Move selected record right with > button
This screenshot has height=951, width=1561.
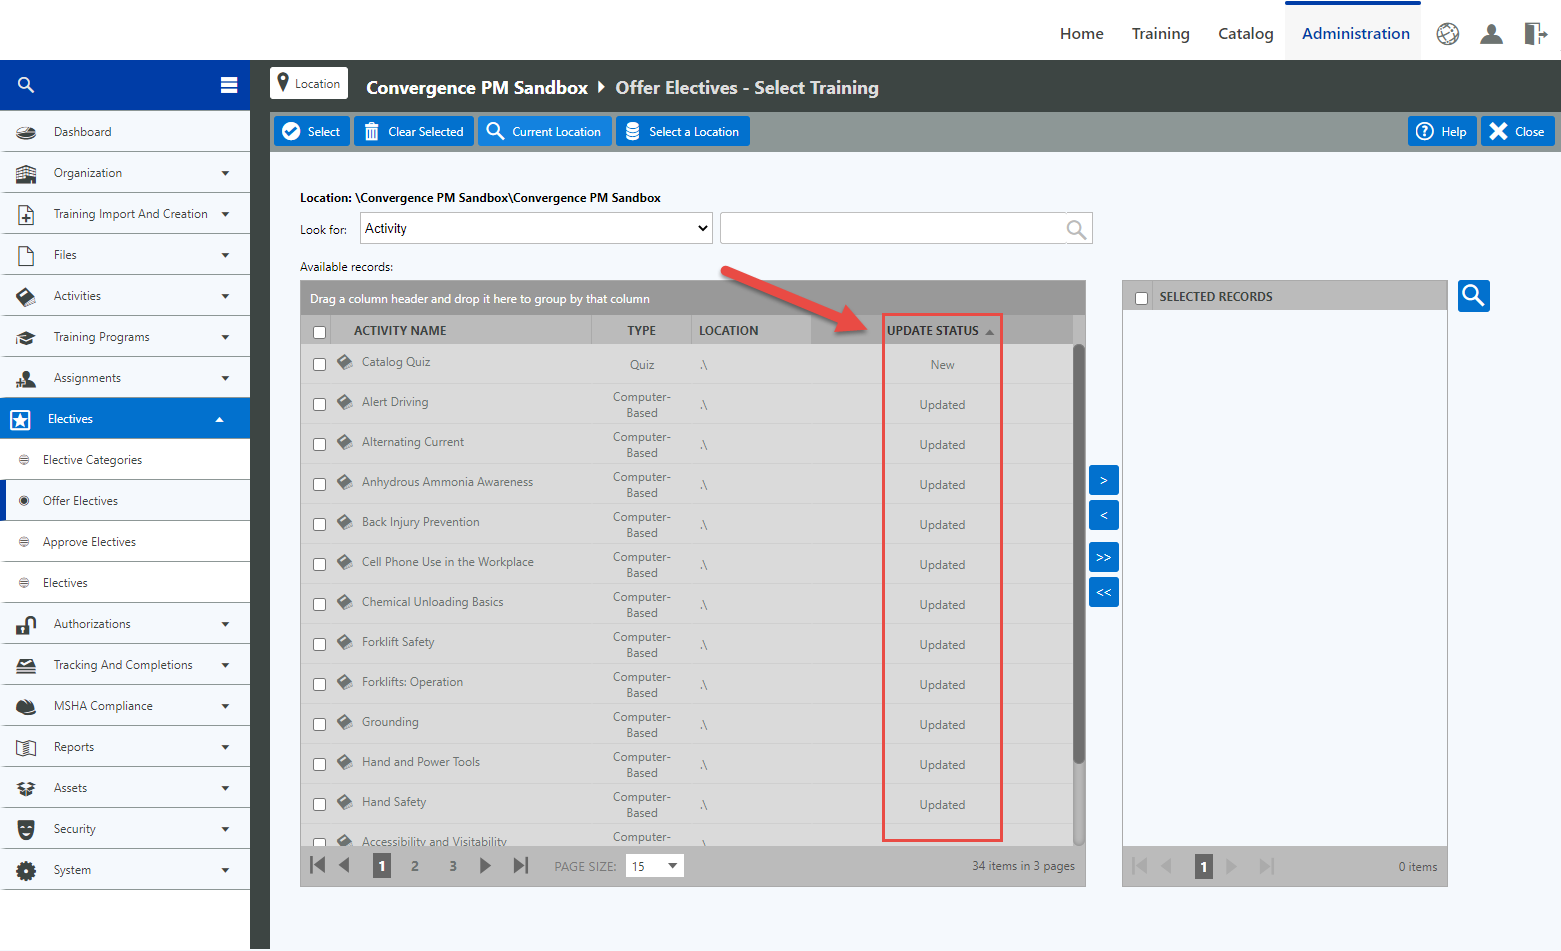1103,480
